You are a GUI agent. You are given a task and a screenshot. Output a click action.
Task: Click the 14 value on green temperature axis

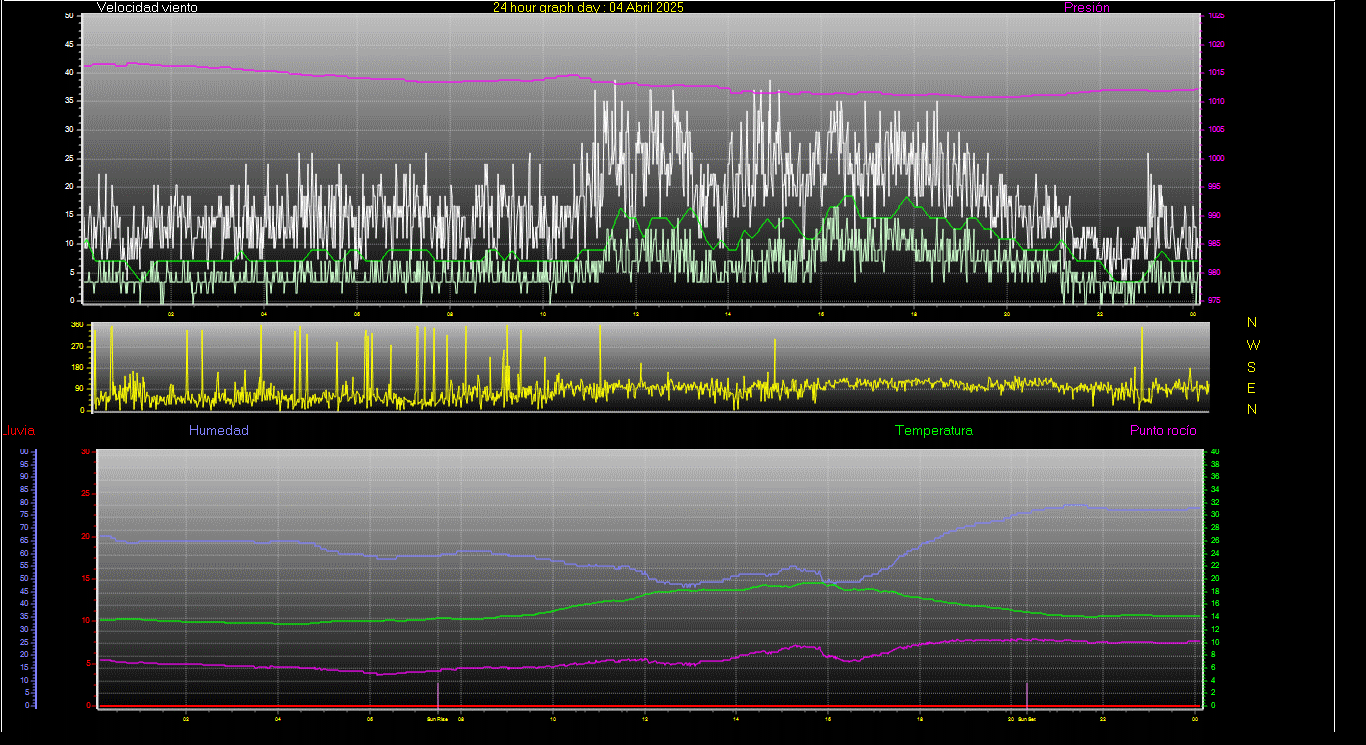click(1215, 617)
